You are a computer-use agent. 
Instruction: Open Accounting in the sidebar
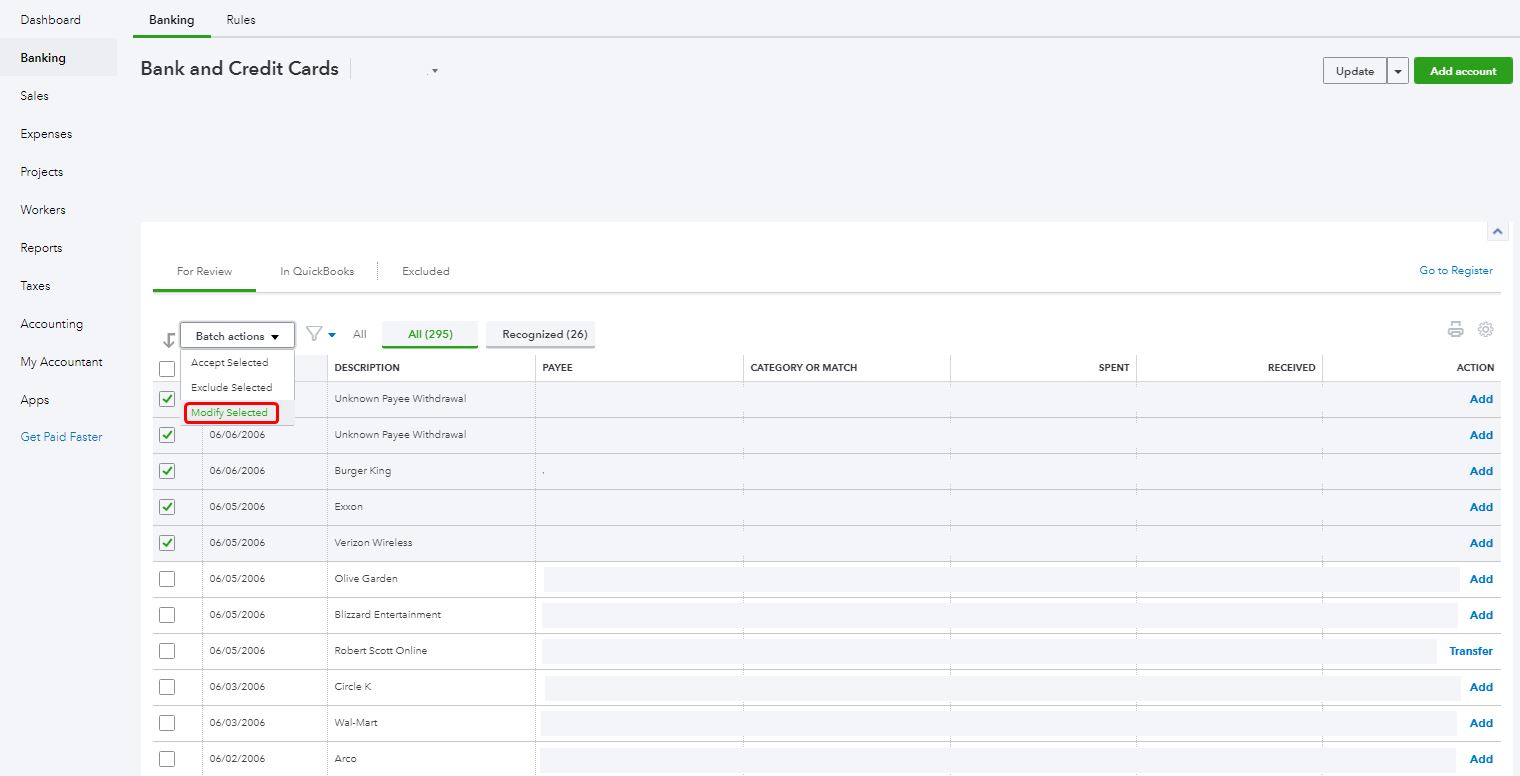coord(52,324)
